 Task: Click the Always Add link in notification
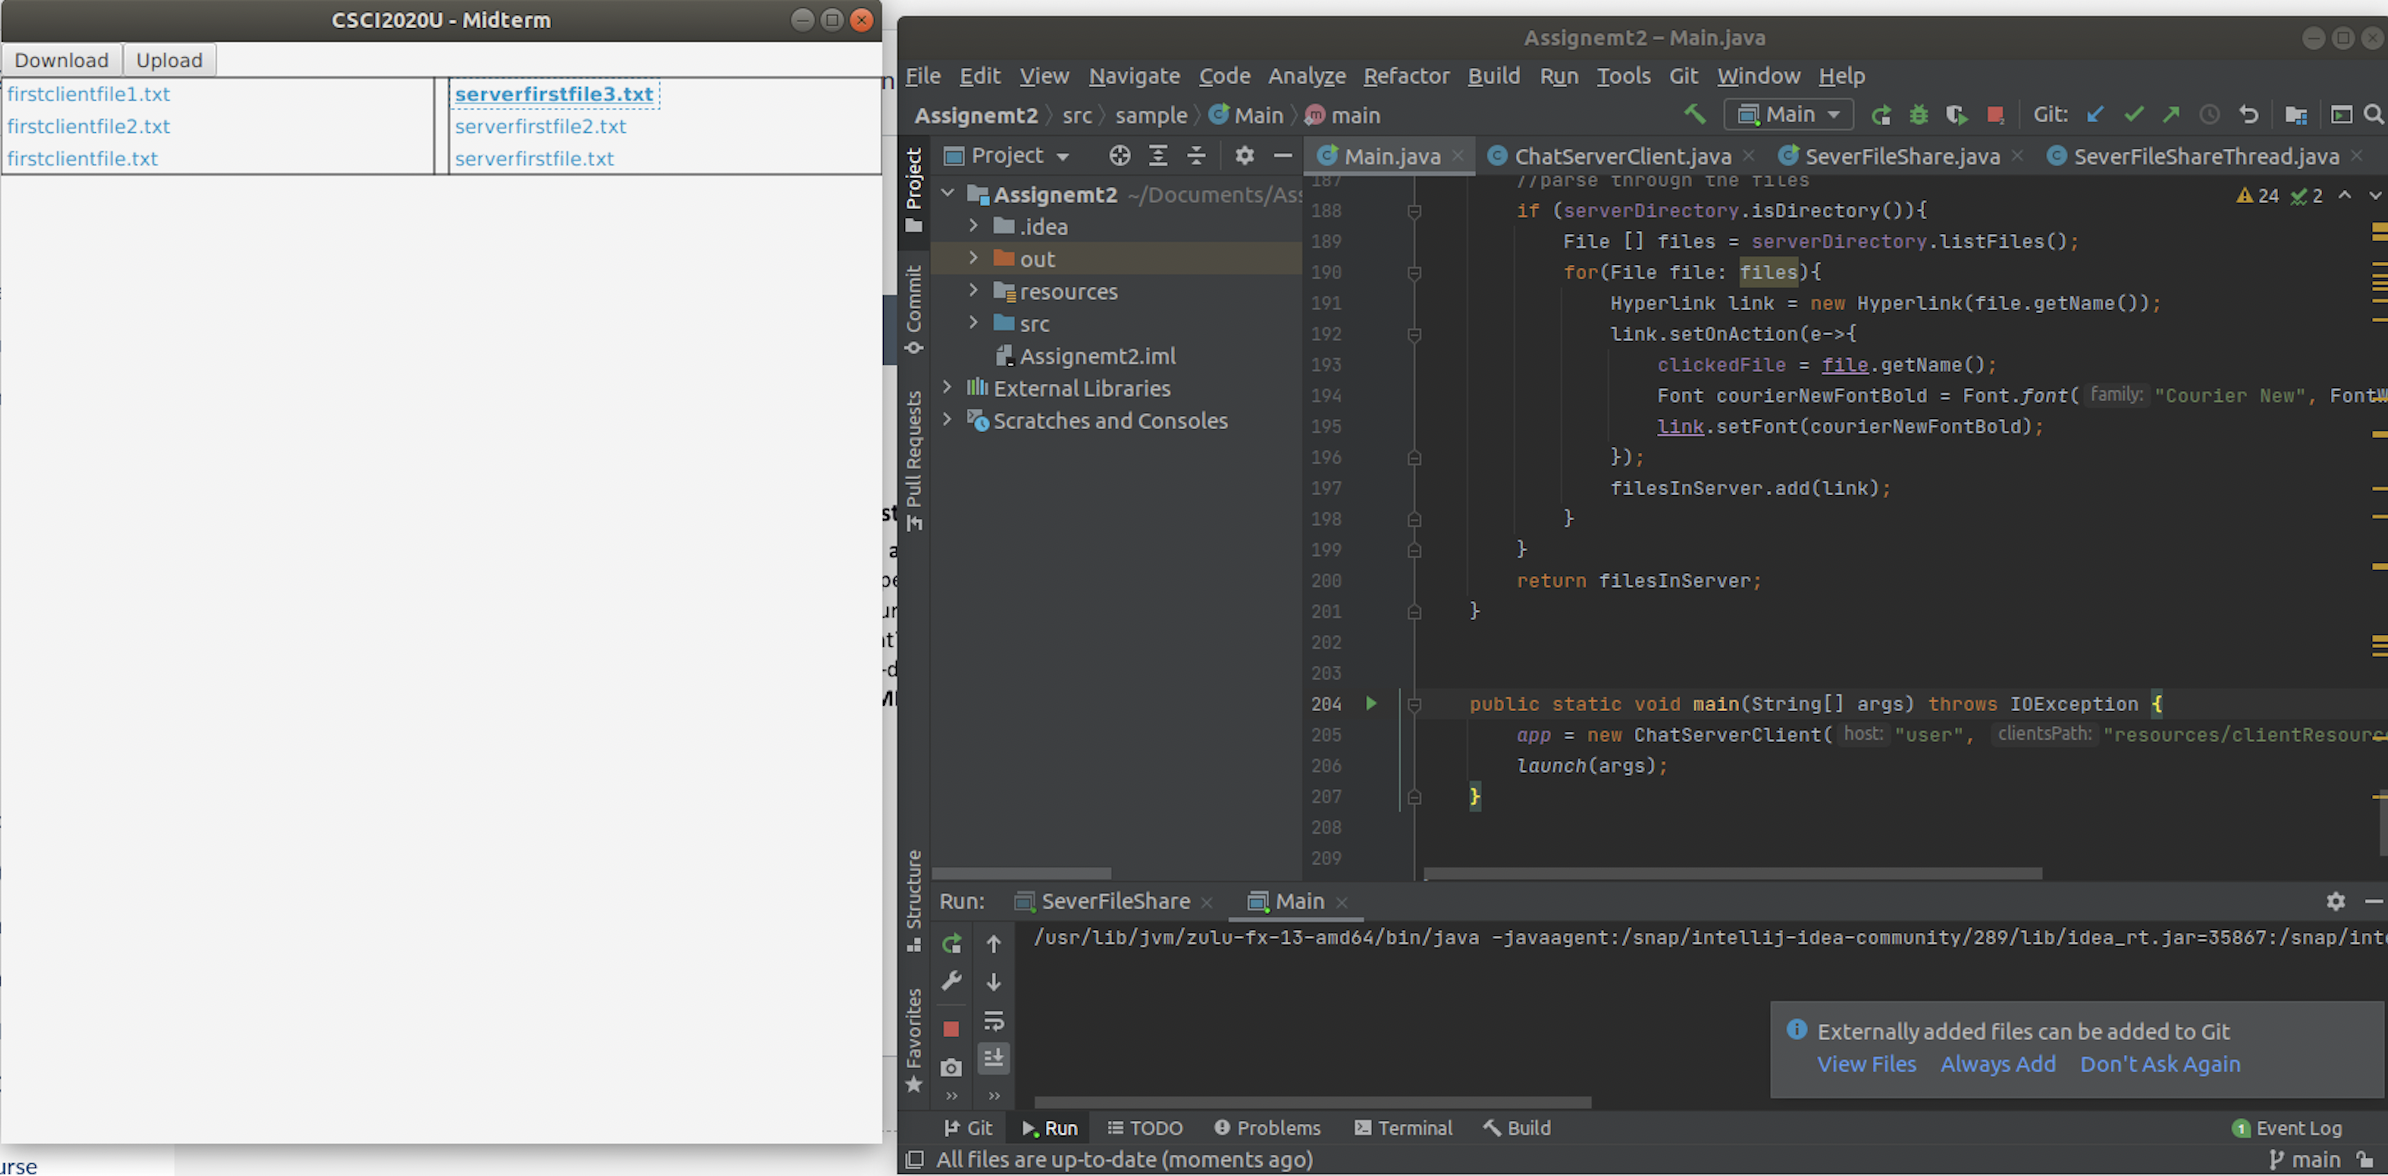tap(1997, 1064)
